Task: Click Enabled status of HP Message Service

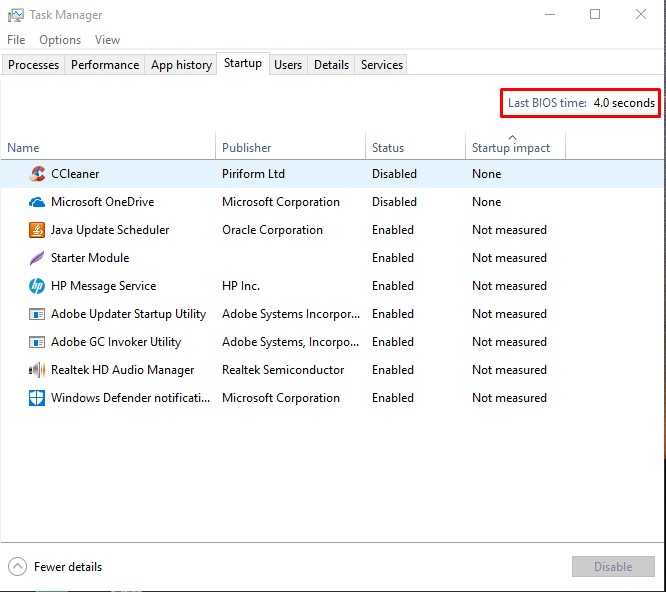Action: coord(393,286)
